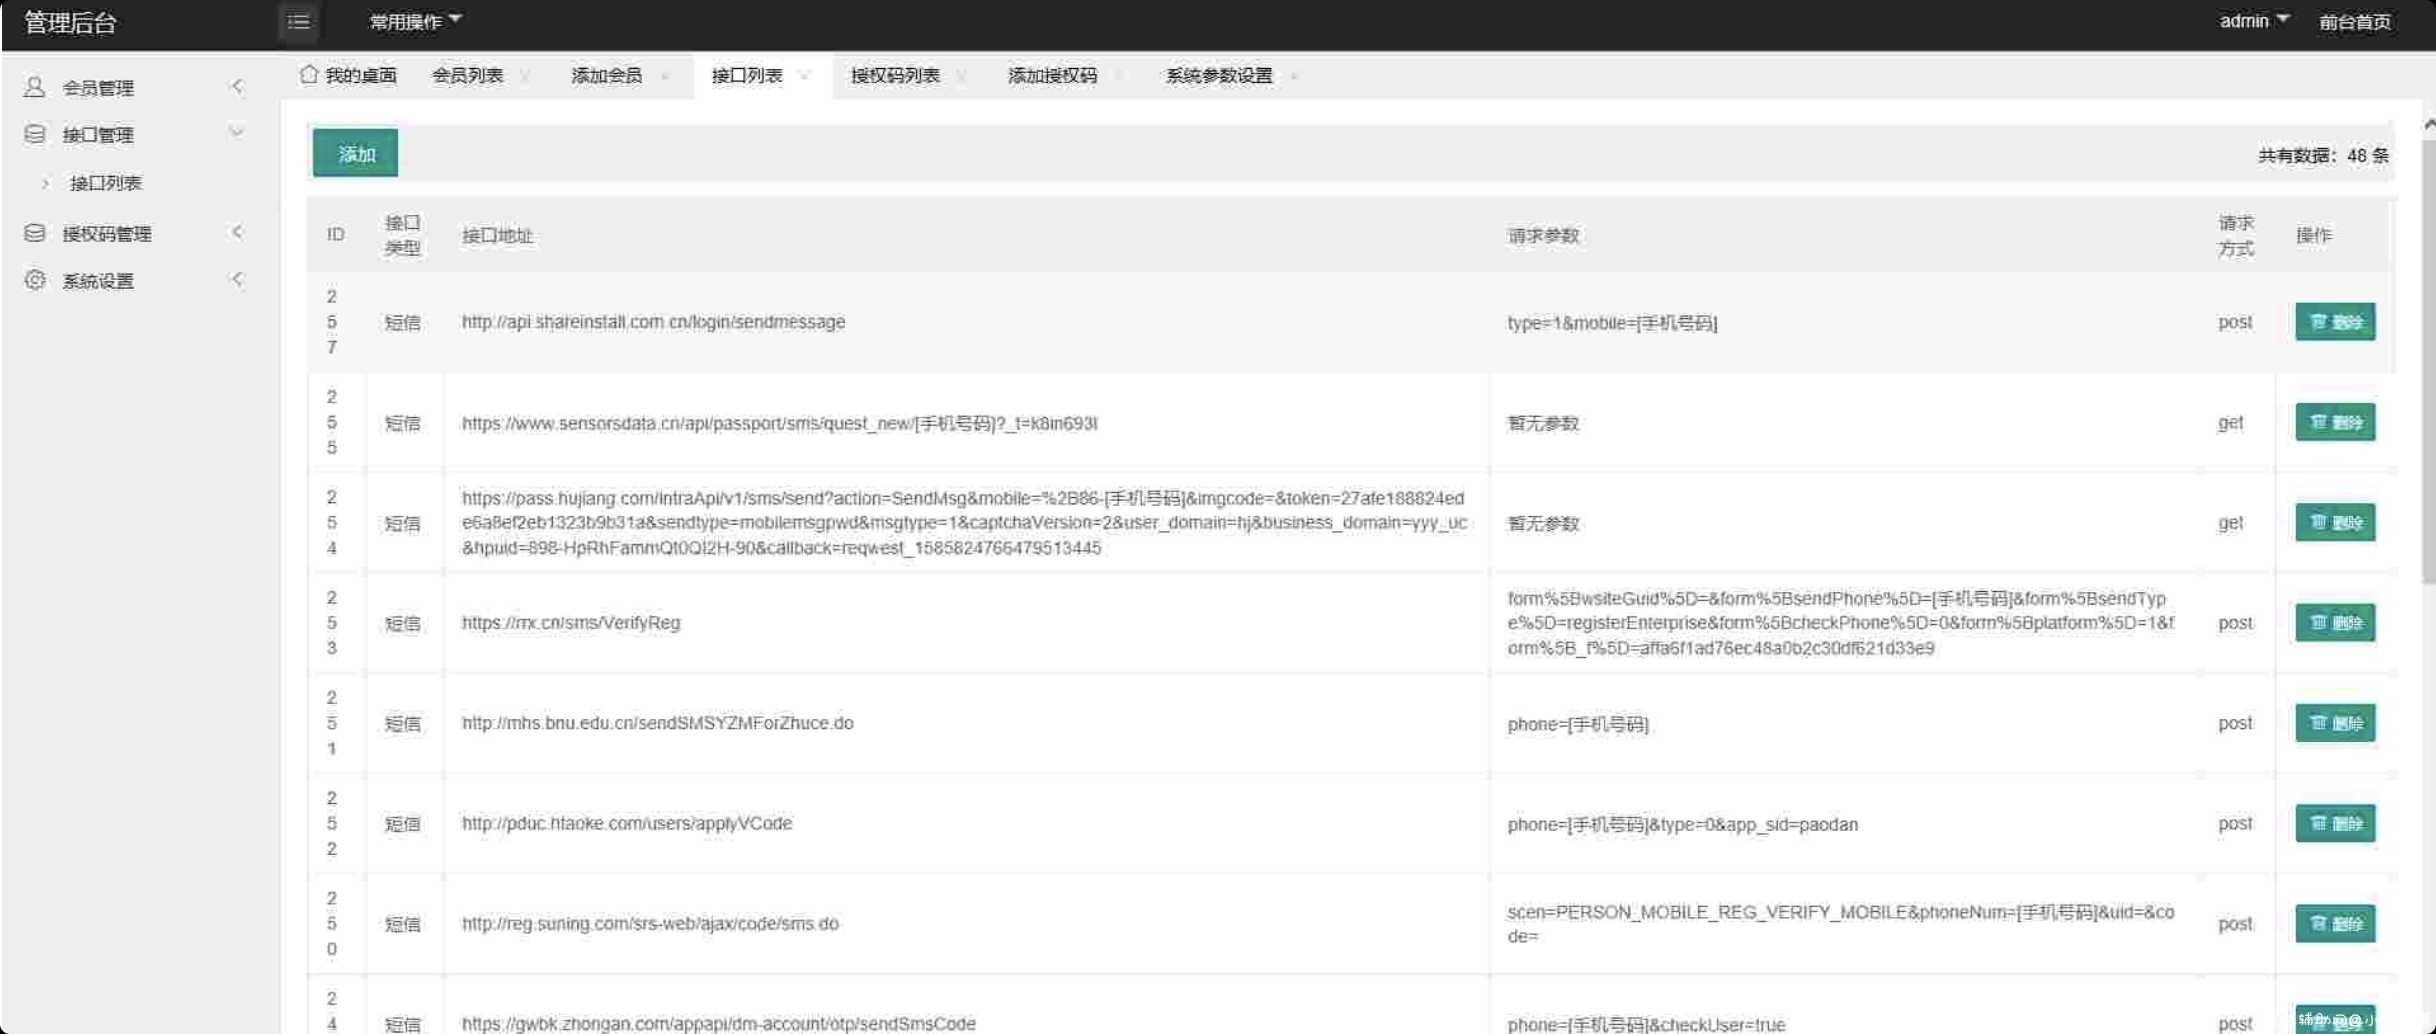Delete the mhs.bnu.edu.cn row (ID 251)

point(2335,723)
